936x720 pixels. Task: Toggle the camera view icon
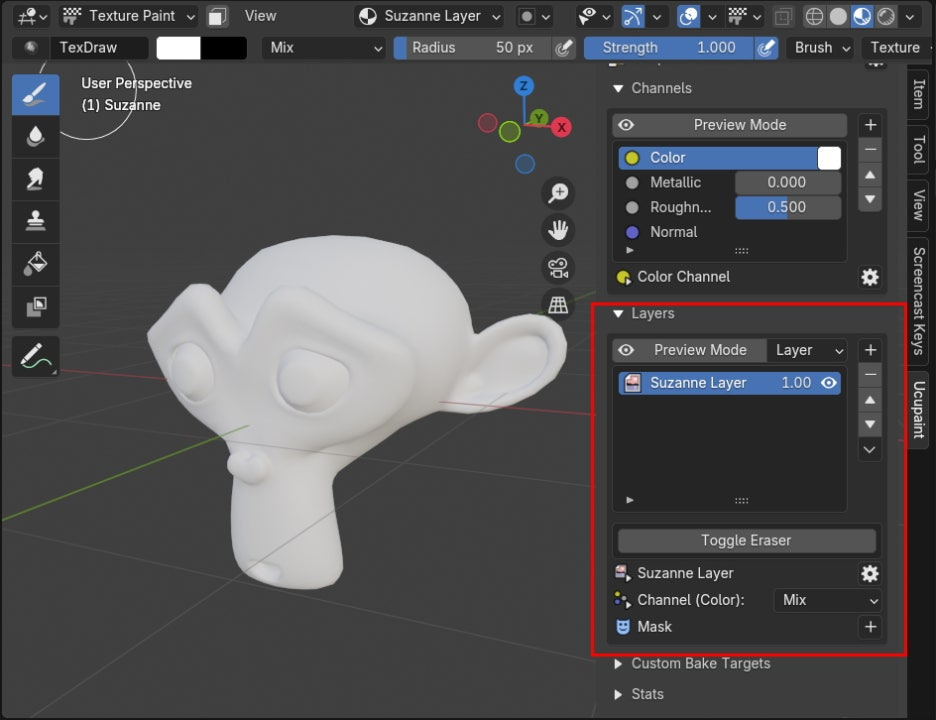[558, 267]
